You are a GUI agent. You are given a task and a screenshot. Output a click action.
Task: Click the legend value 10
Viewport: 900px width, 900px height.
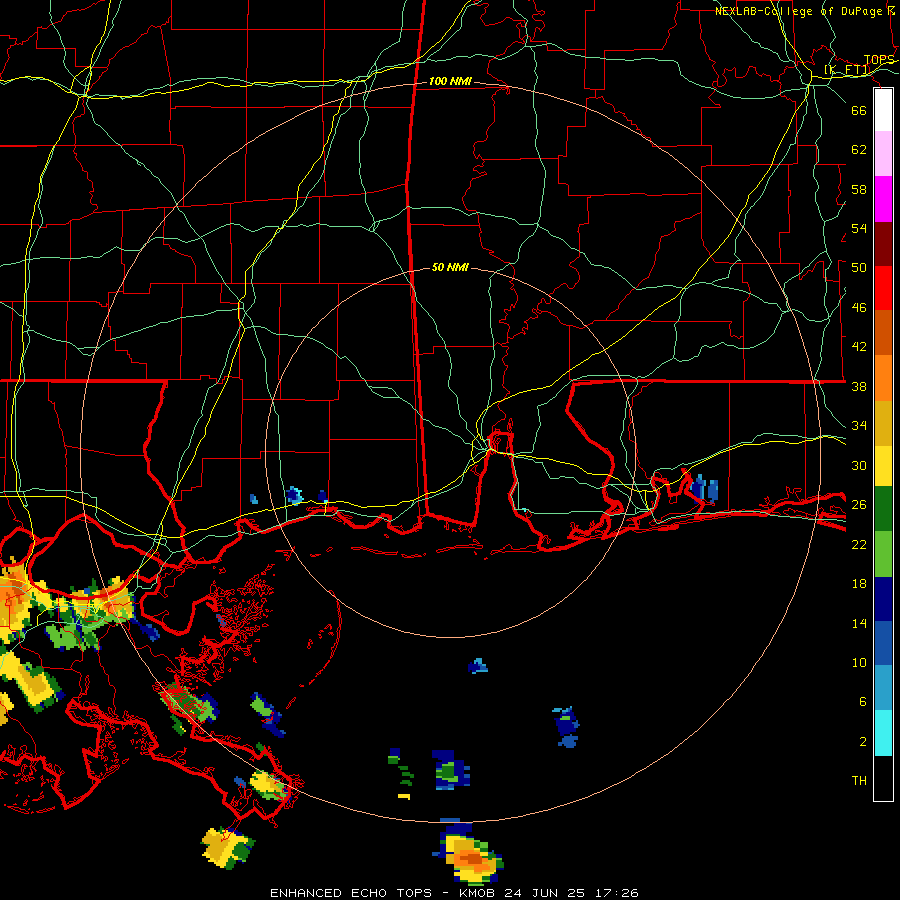(859, 662)
